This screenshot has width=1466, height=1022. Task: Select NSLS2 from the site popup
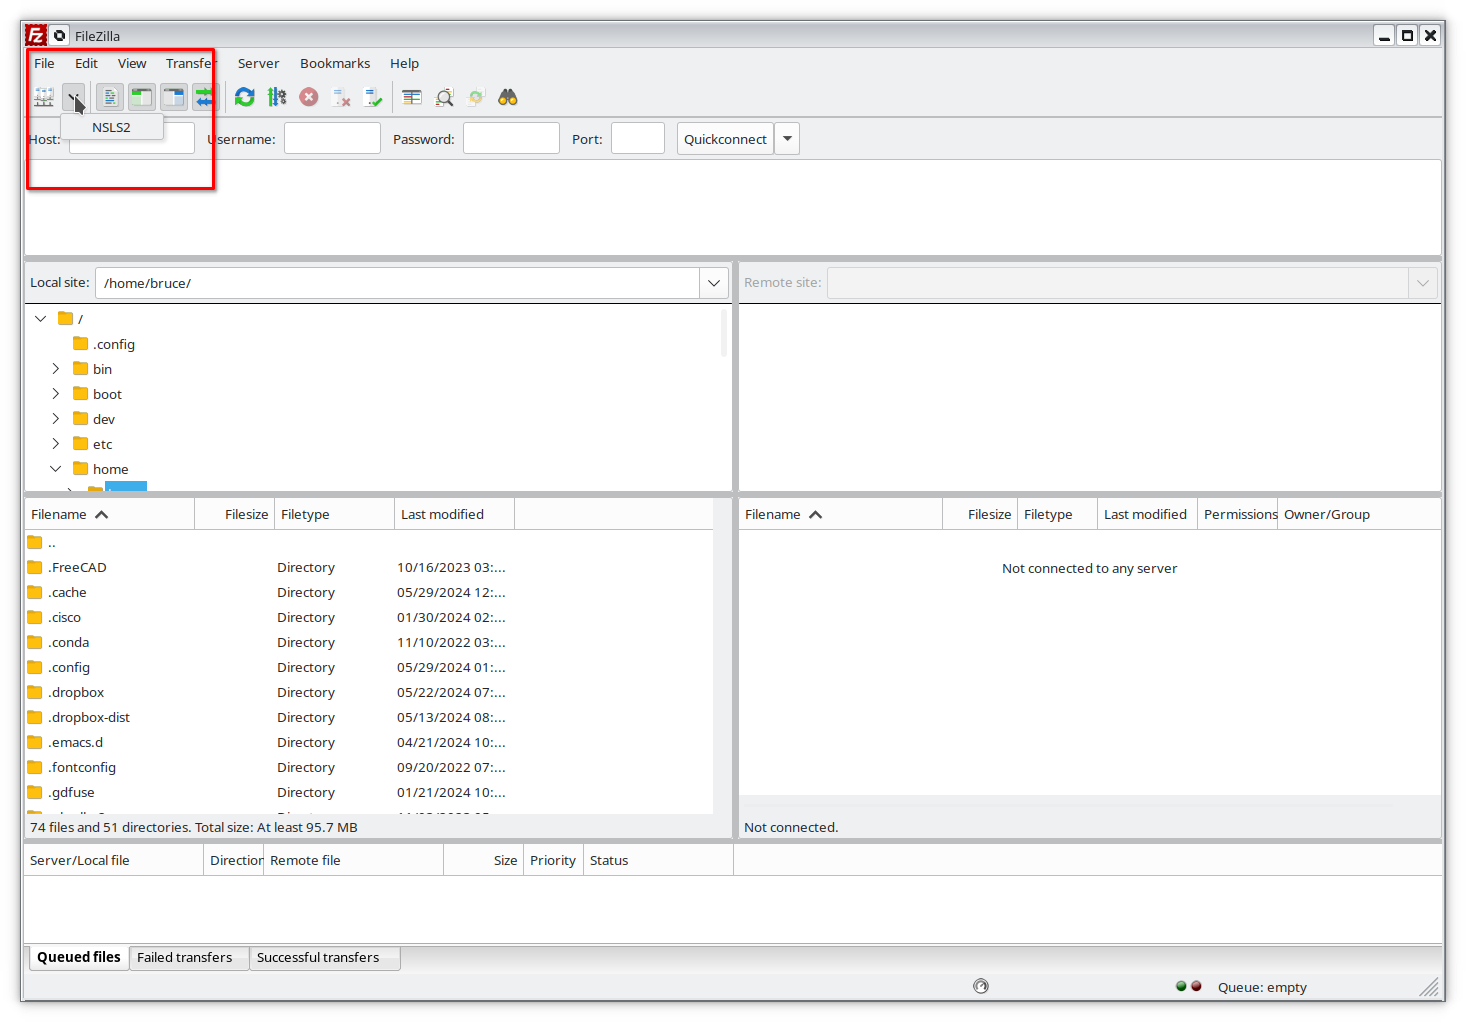tap(112, 127)
